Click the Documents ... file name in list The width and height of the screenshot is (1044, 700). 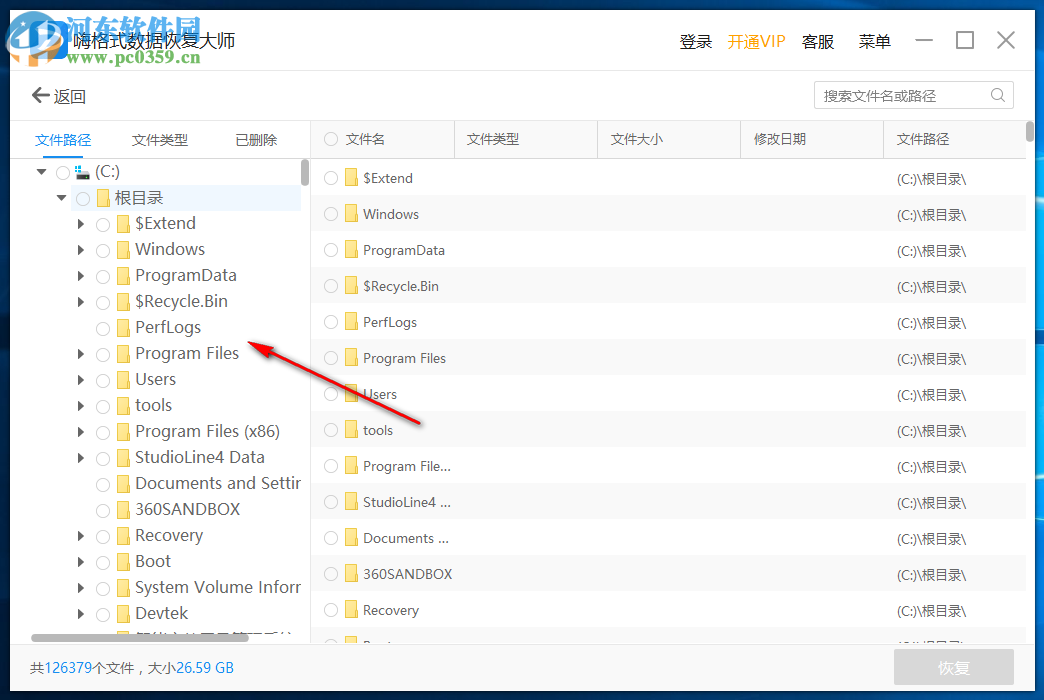click(405, 538)
